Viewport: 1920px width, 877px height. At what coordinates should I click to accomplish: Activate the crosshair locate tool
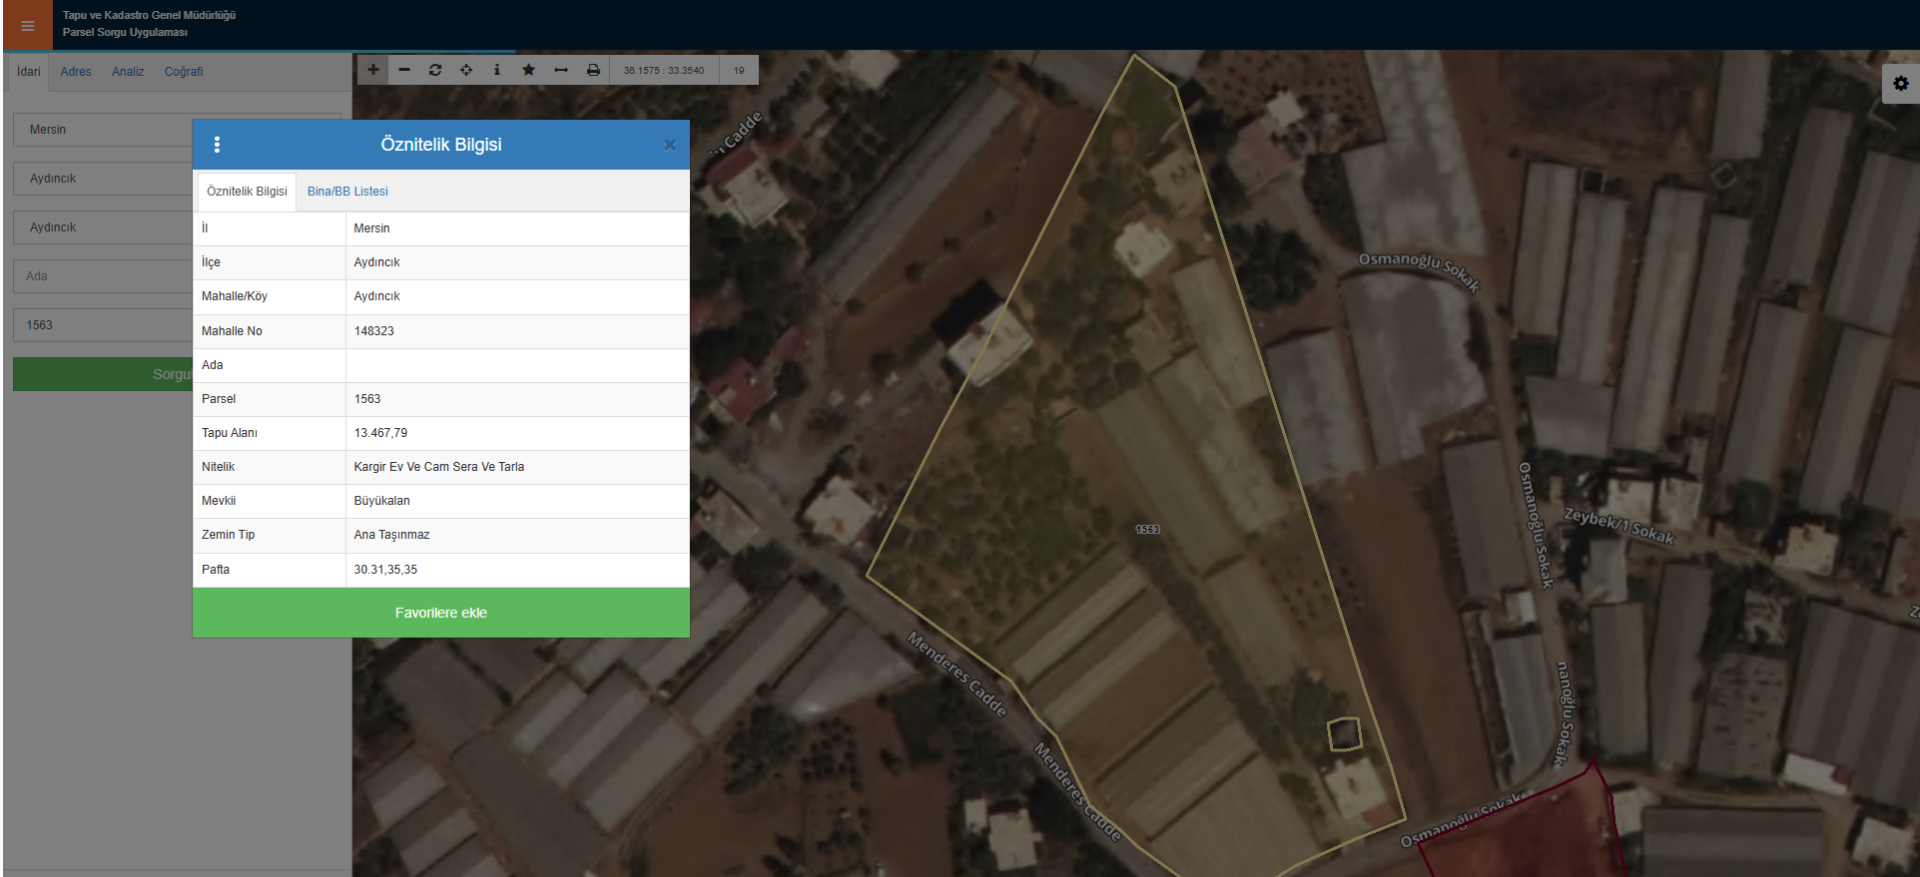pyautogui.click(x=466, y=70)
